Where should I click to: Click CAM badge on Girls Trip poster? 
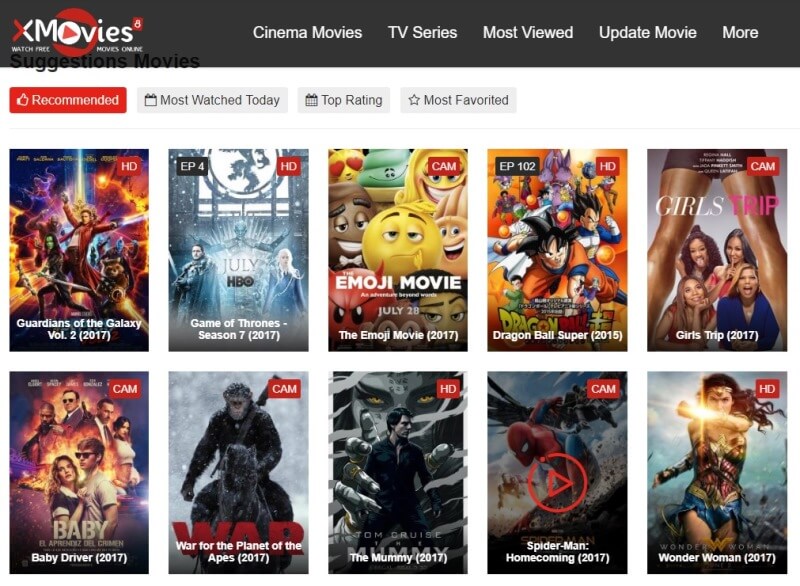763,166
